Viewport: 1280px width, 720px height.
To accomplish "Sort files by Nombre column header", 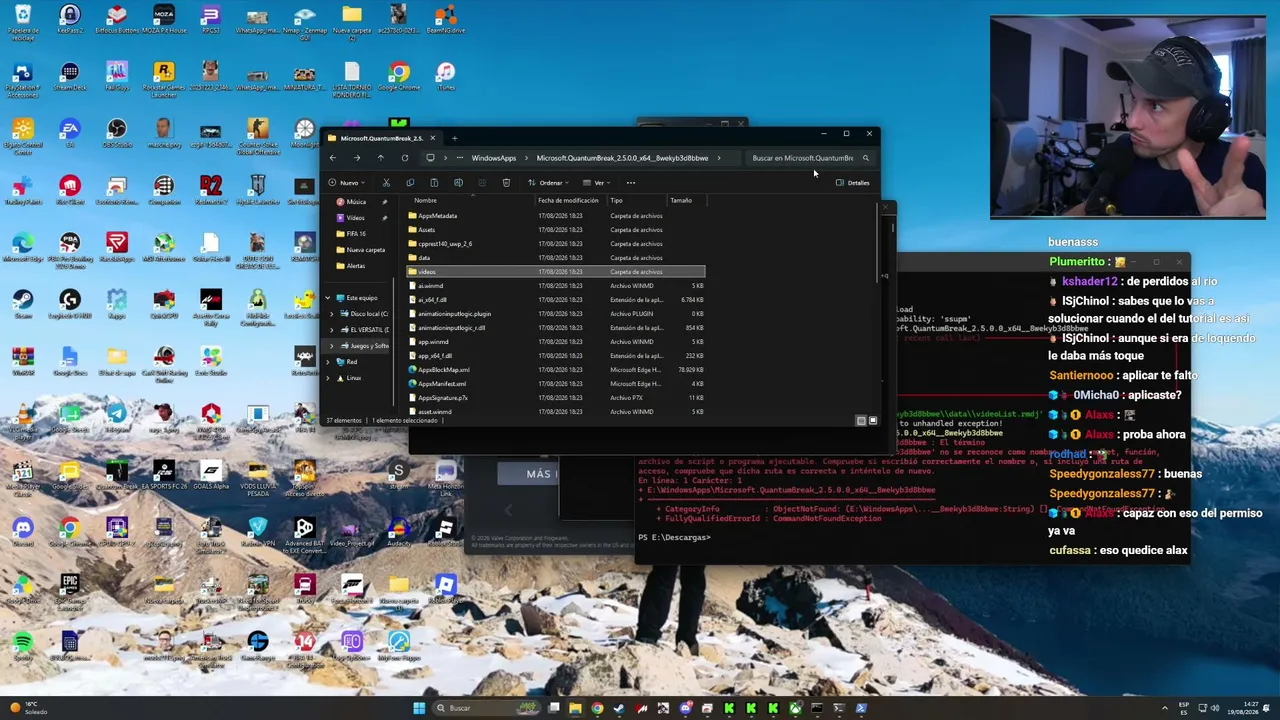I will (x=425, y=201).
